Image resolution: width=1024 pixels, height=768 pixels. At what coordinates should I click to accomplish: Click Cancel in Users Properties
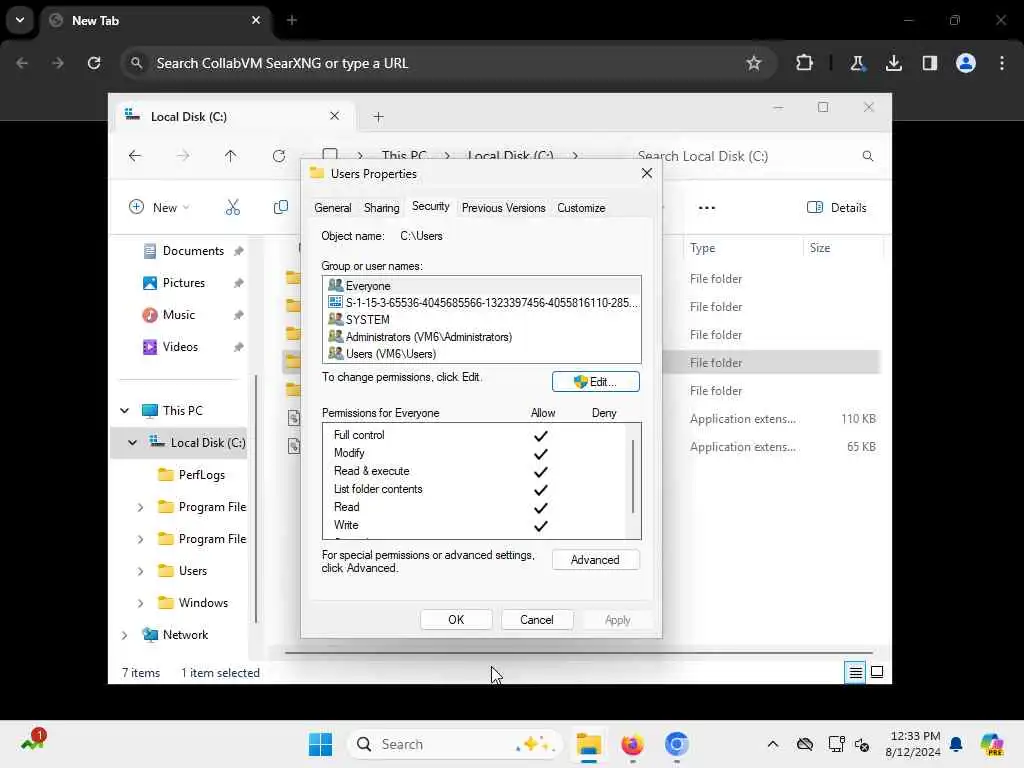point(537,620)
